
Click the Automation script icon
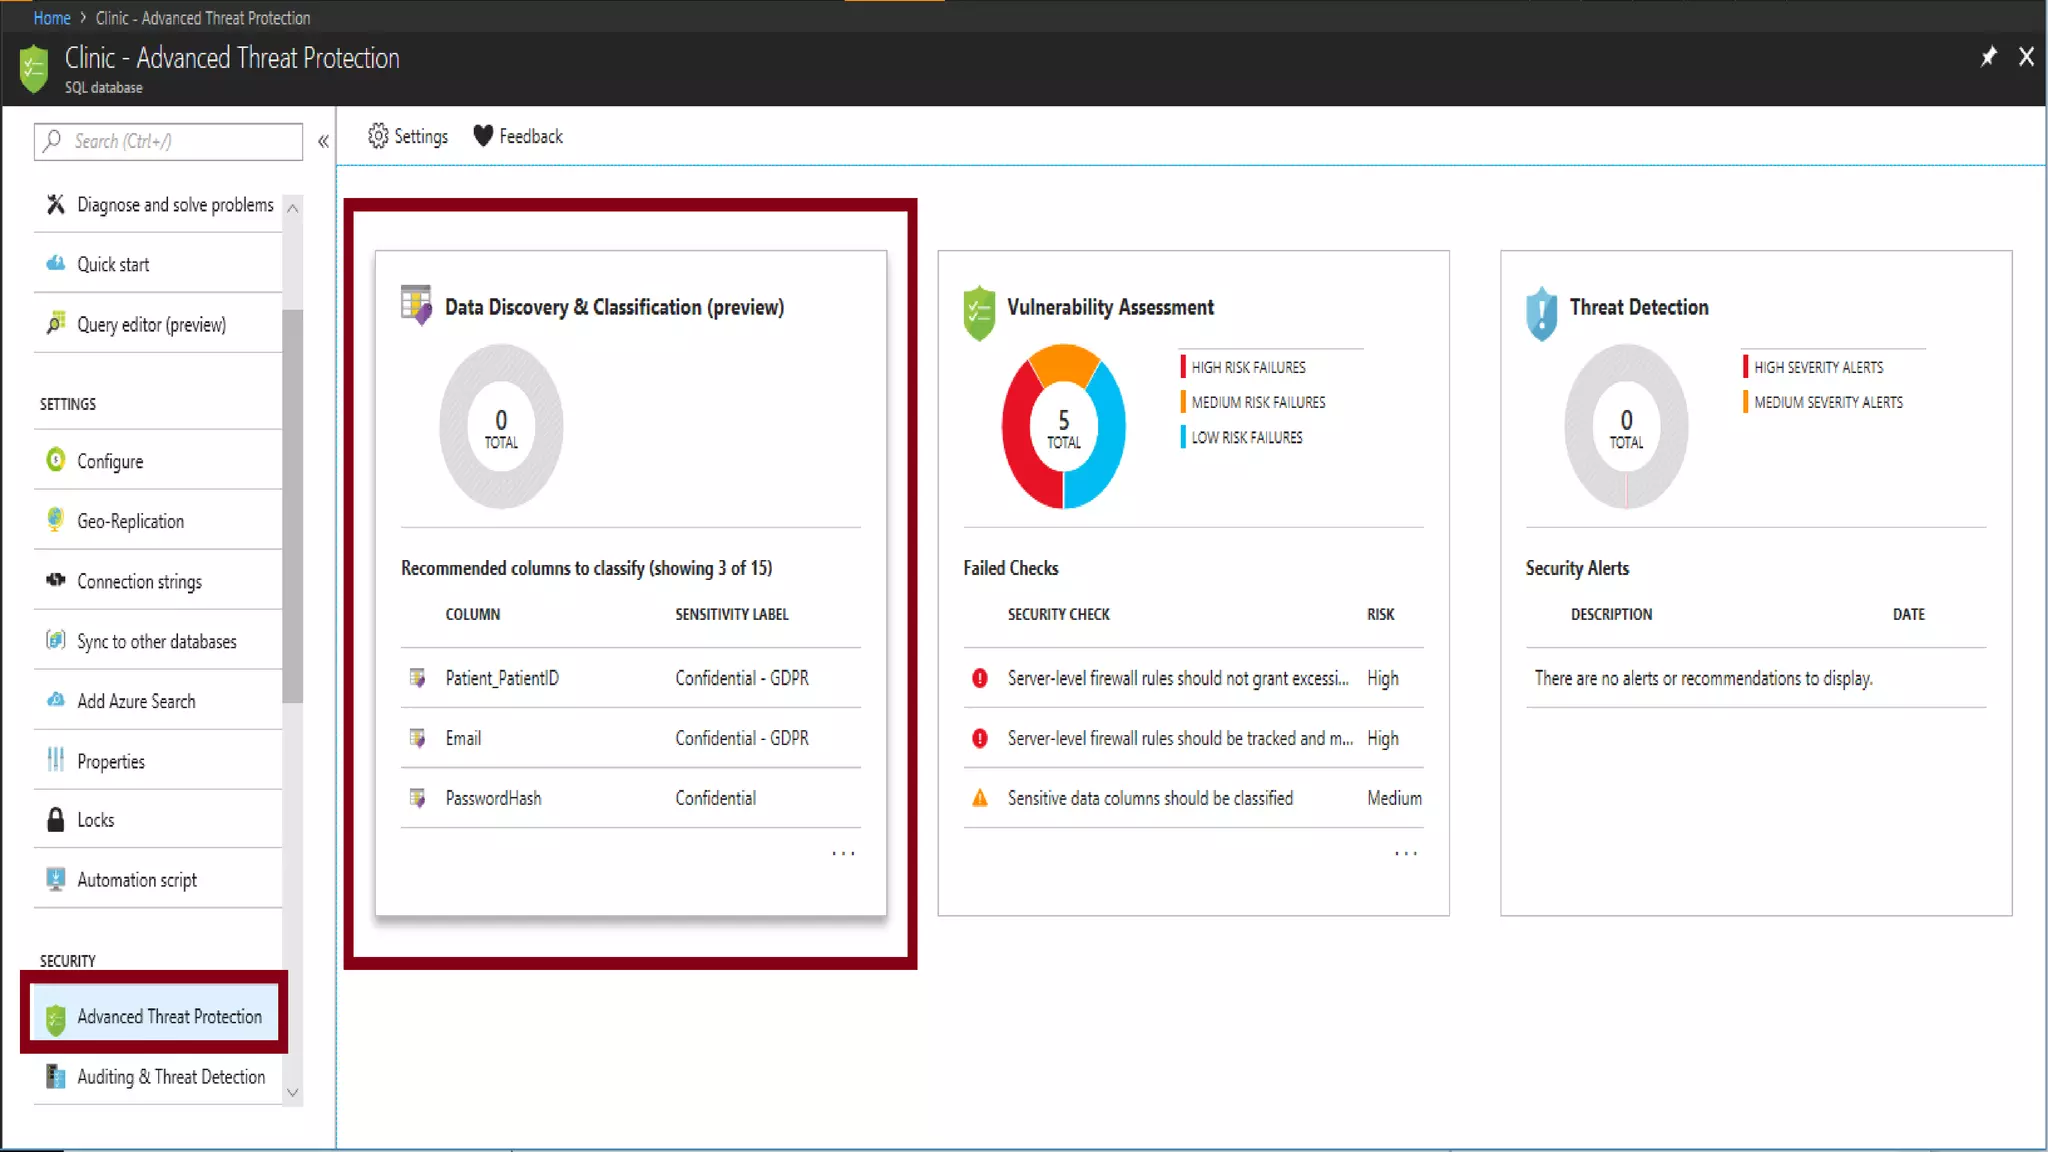click(56, 879)
